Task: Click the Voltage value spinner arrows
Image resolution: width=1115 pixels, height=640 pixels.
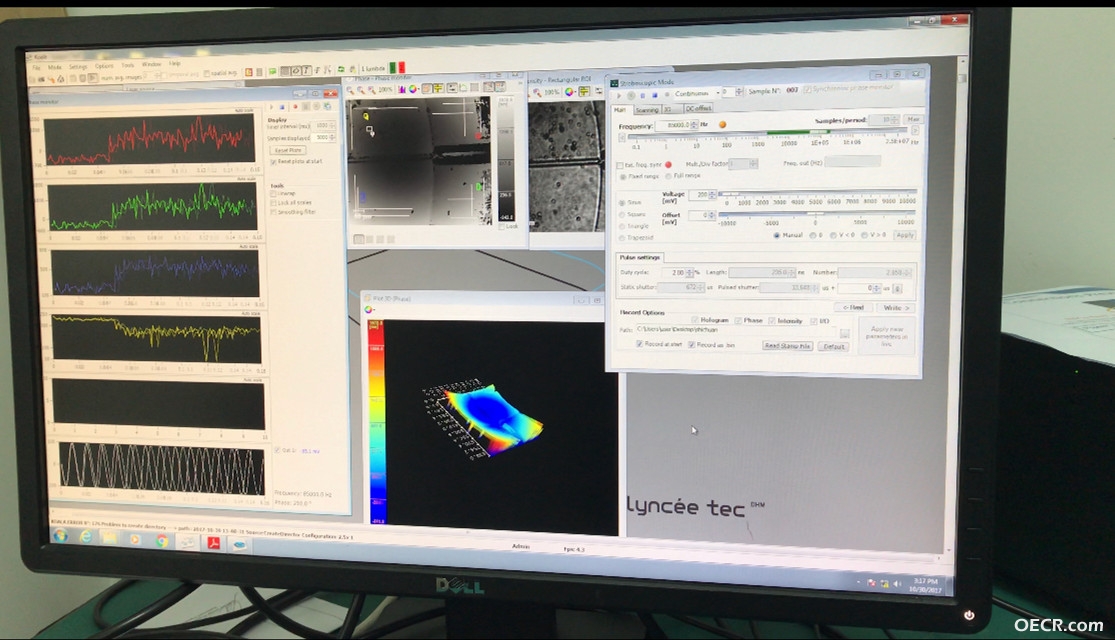Action: coord(713,195)
